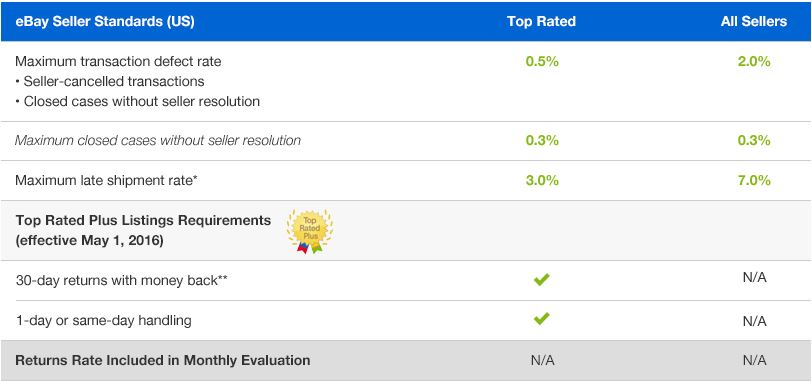Click the eBay Seller Standards (US) heading
Screen dimensions: 812x381
pyautogui.click(x=105, y=22)
